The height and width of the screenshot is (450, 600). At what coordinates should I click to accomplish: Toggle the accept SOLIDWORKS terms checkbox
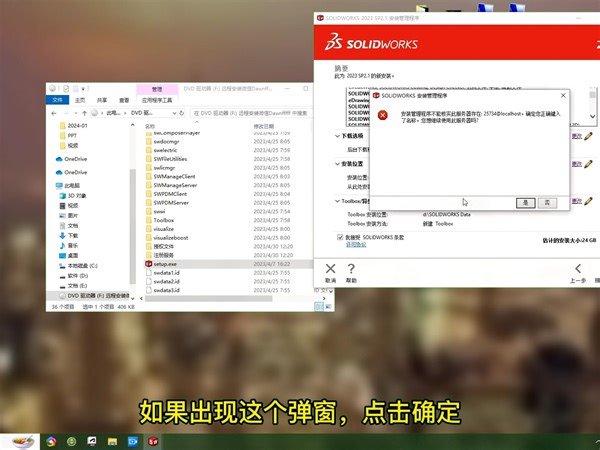[339, 237]
